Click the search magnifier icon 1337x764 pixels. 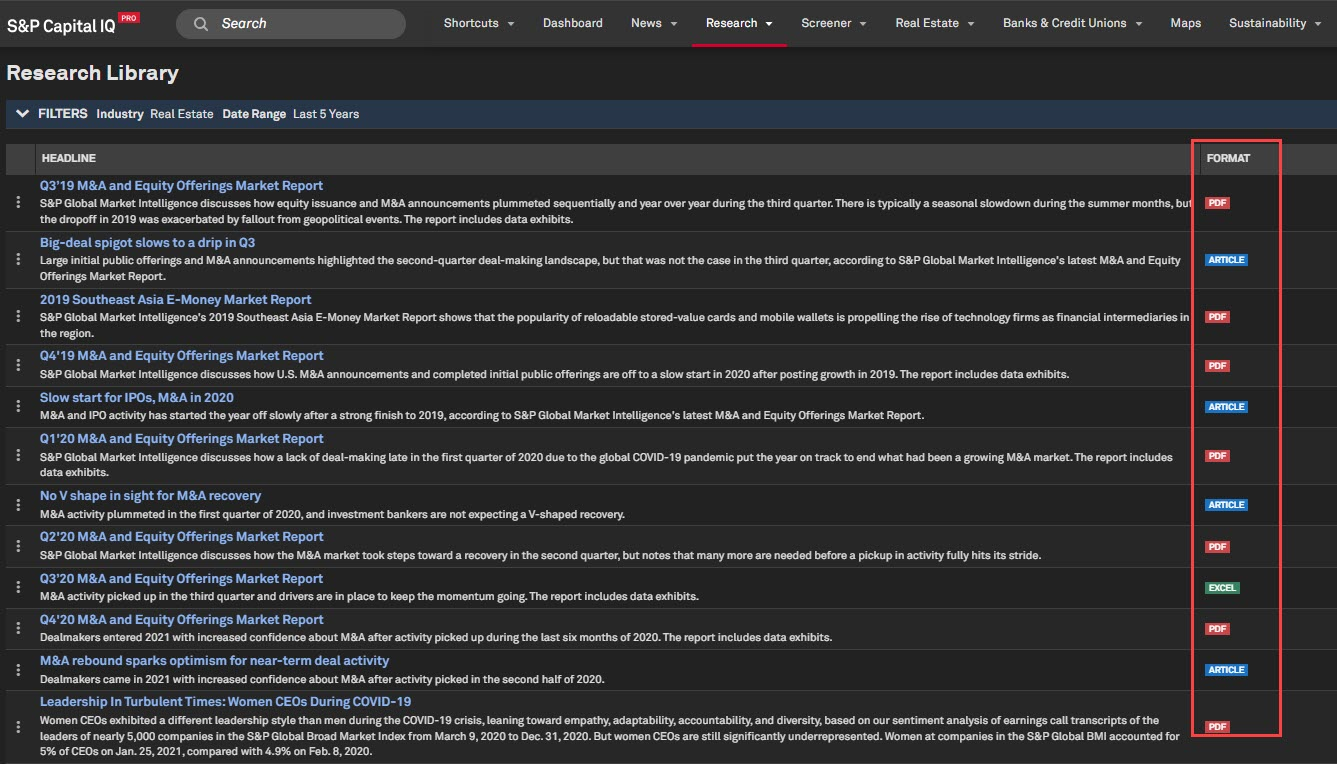coord(201,24)
